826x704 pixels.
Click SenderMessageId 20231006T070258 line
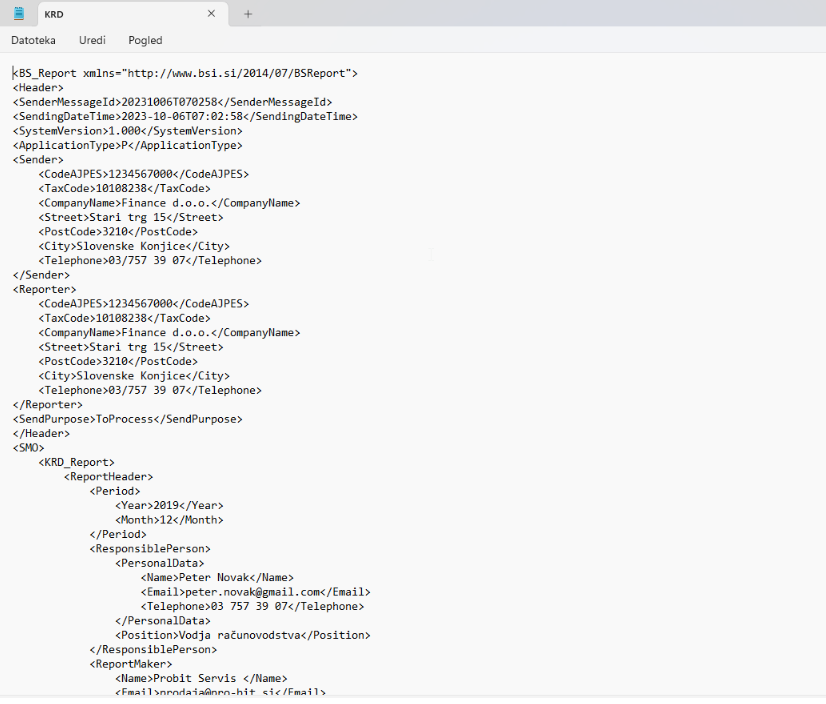(173, 102)
